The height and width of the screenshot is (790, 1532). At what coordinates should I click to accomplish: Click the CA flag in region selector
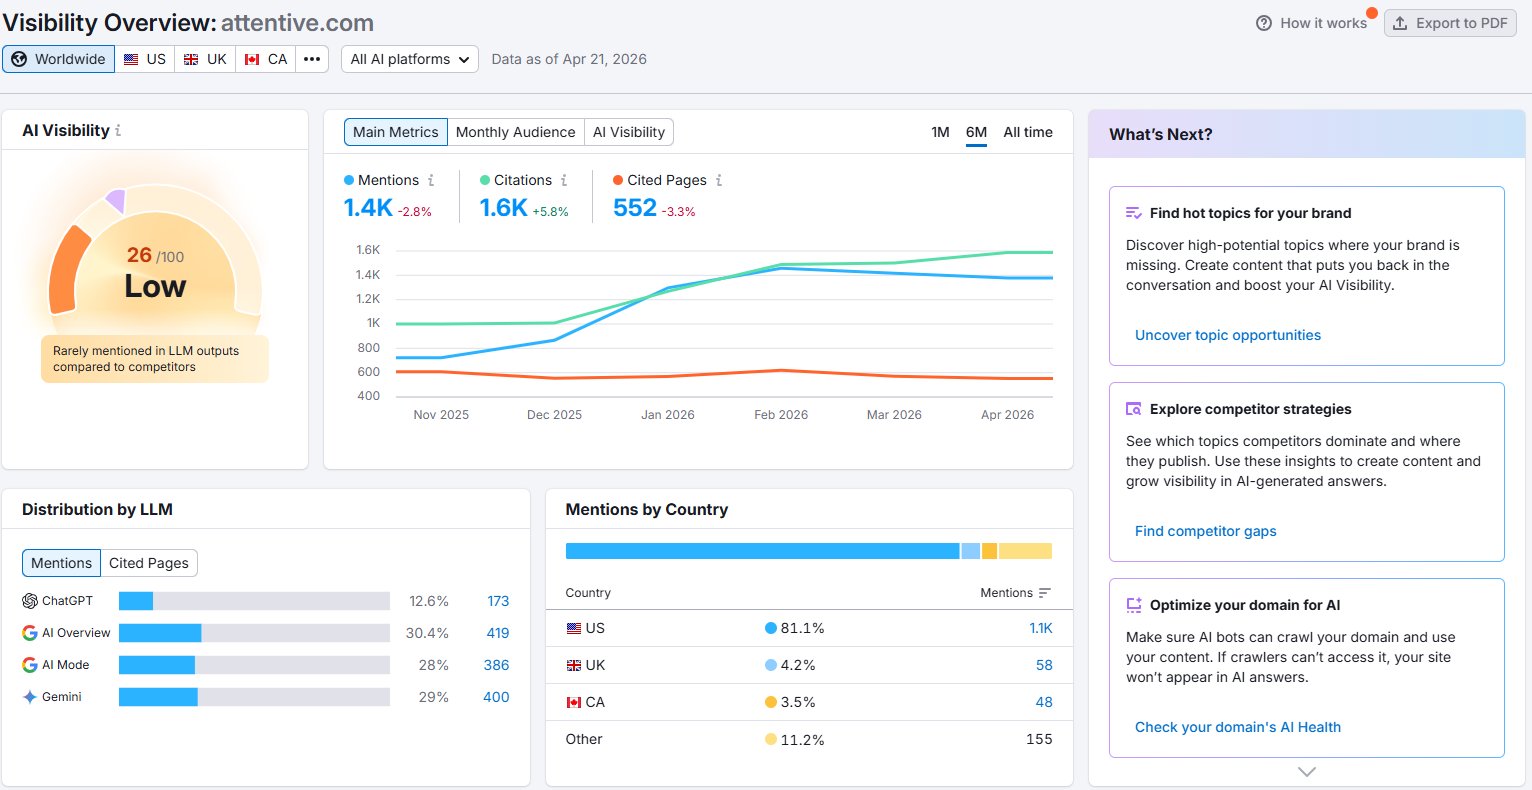tap(252, 60)
